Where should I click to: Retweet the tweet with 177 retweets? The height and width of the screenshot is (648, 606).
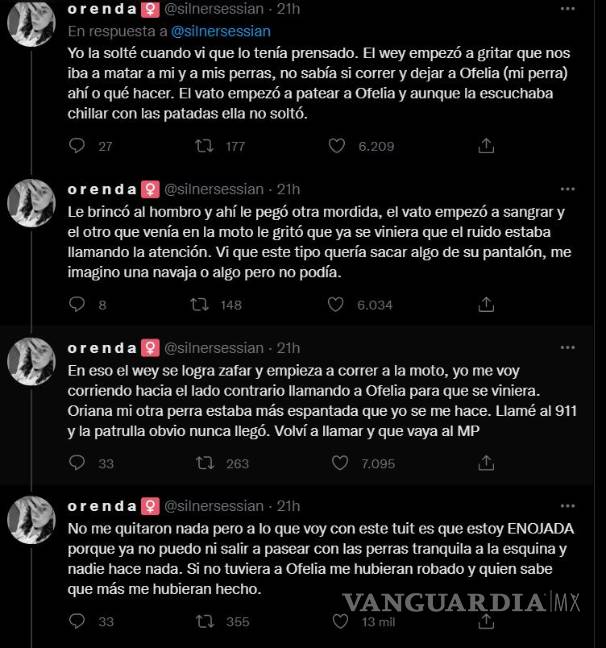pyautogui.click(x=204, y=146)
